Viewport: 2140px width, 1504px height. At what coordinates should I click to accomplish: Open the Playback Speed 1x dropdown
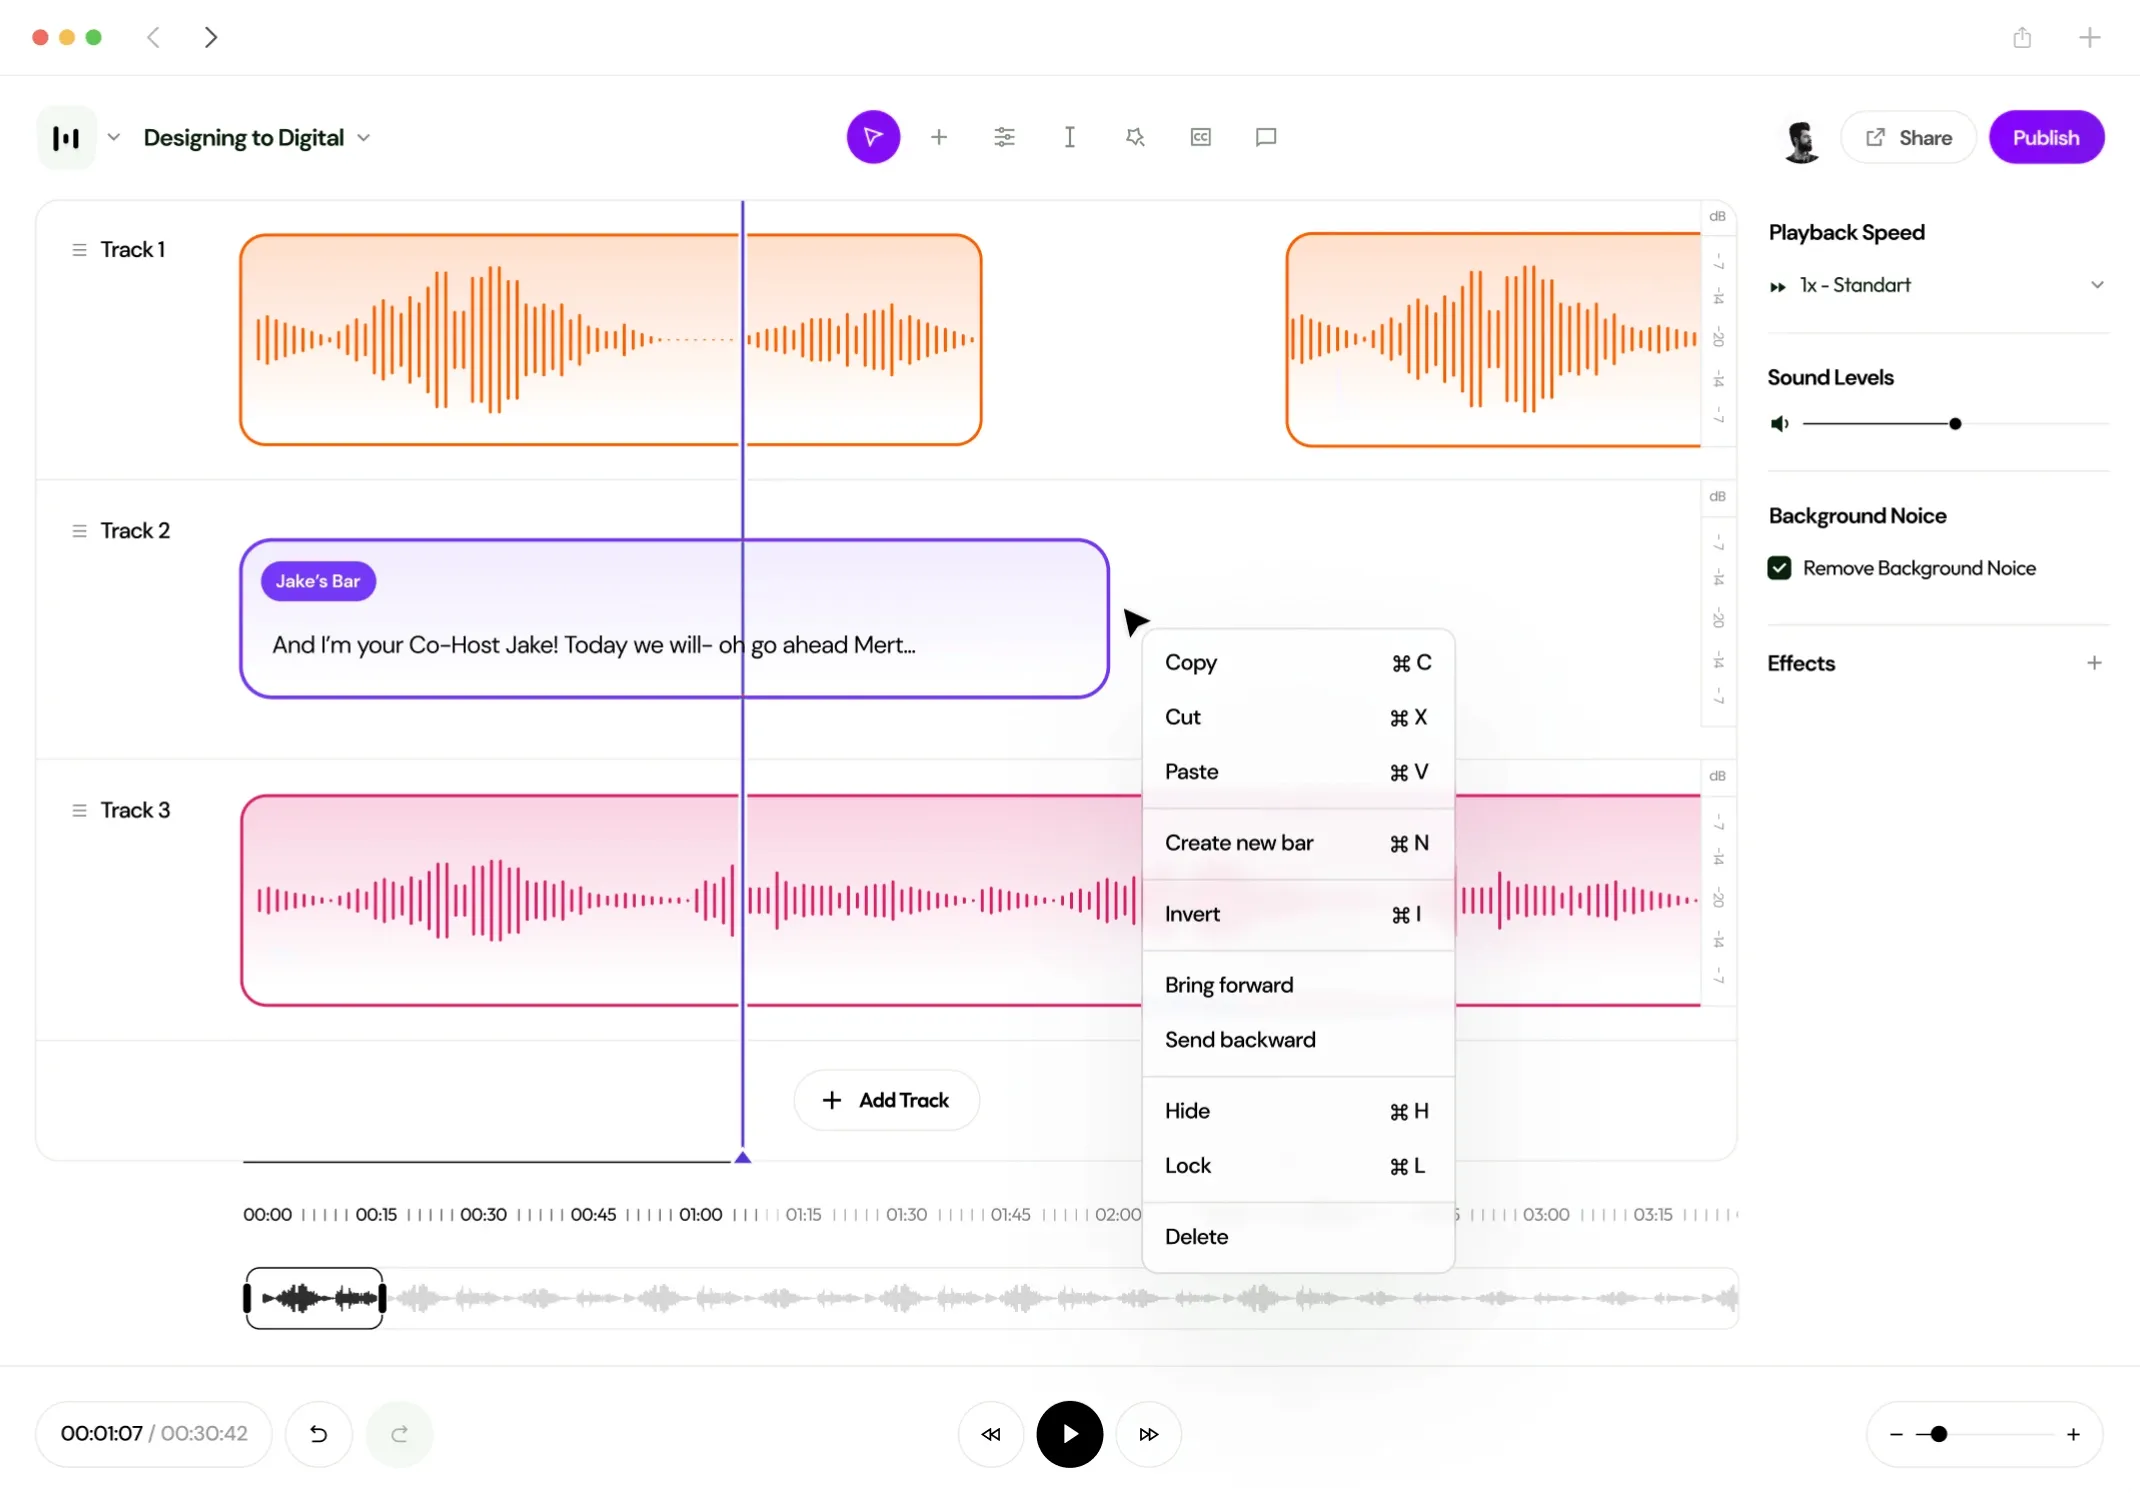[x=1937, y=285]
